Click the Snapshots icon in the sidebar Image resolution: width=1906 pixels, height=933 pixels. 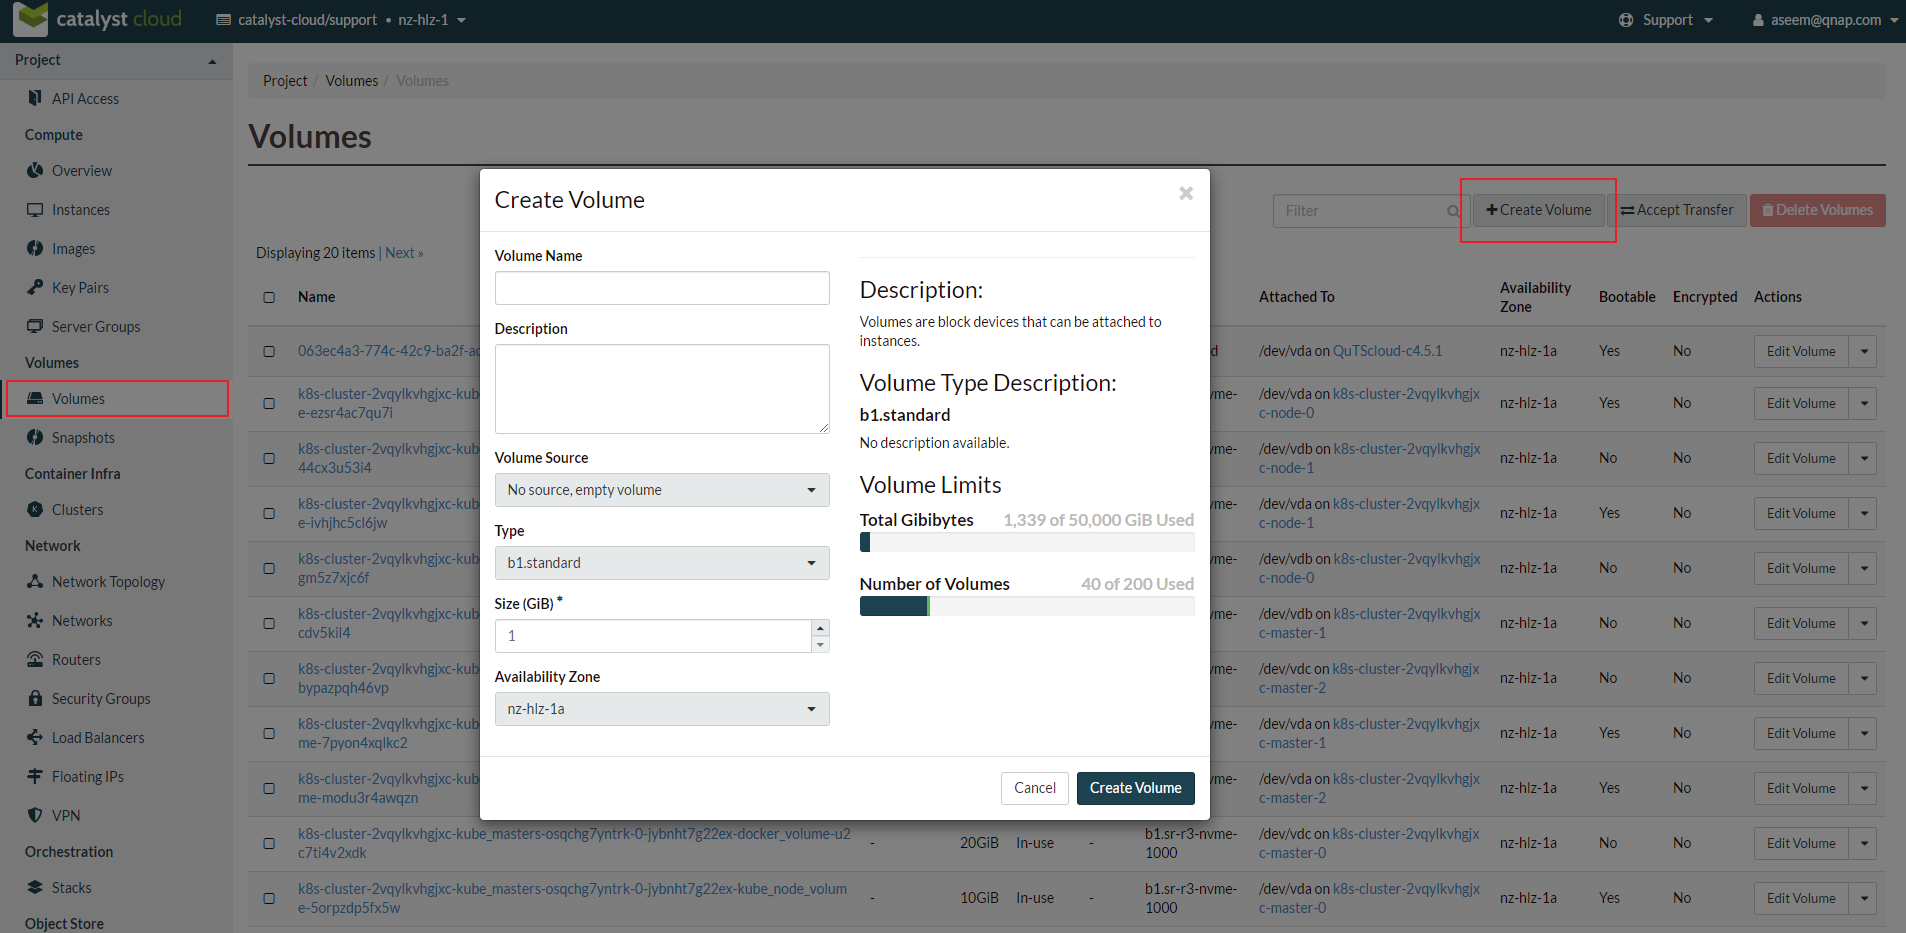point(35,438)
